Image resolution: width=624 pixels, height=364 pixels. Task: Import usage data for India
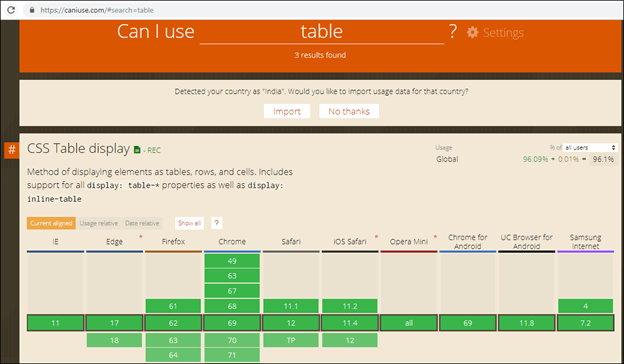(287, 111)
